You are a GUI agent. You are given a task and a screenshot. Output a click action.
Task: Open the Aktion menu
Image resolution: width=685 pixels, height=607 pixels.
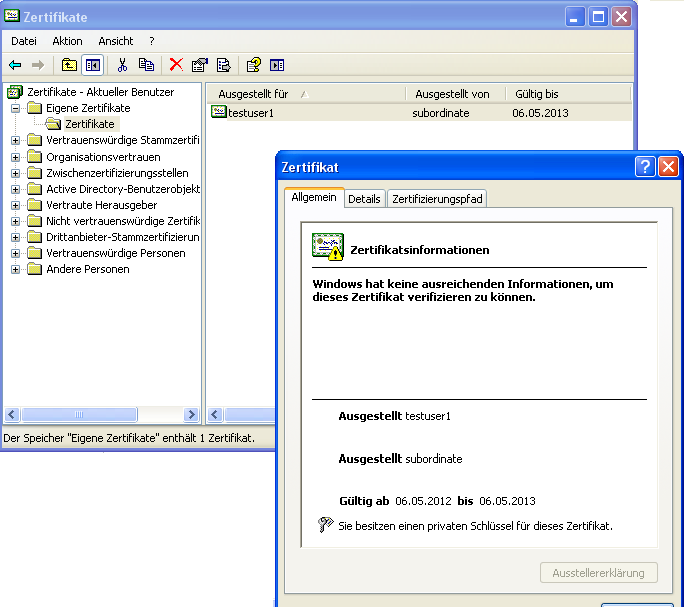click(67, 41)
